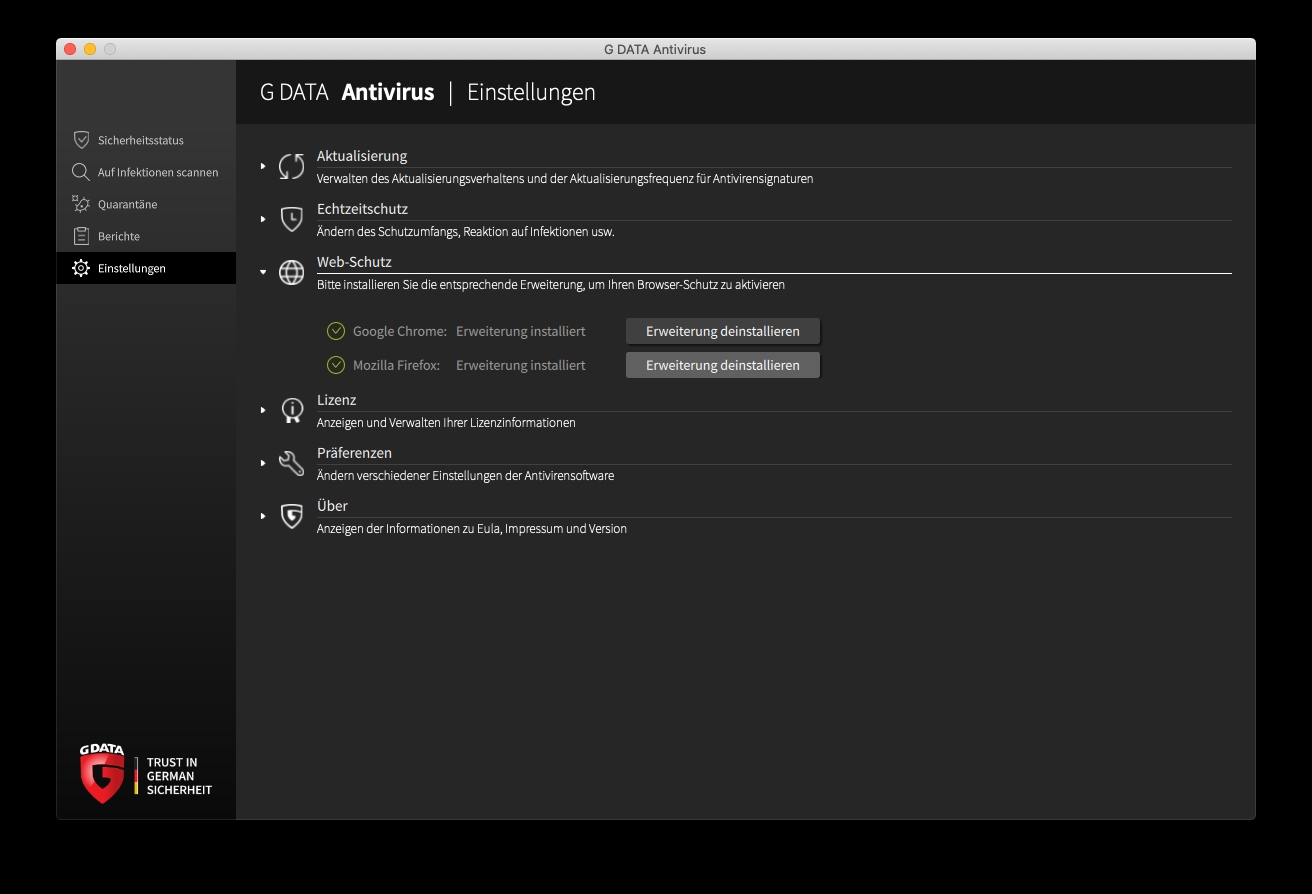
Task: Expand the Echtzeitschutz section arrow
Action: point(263,219)
